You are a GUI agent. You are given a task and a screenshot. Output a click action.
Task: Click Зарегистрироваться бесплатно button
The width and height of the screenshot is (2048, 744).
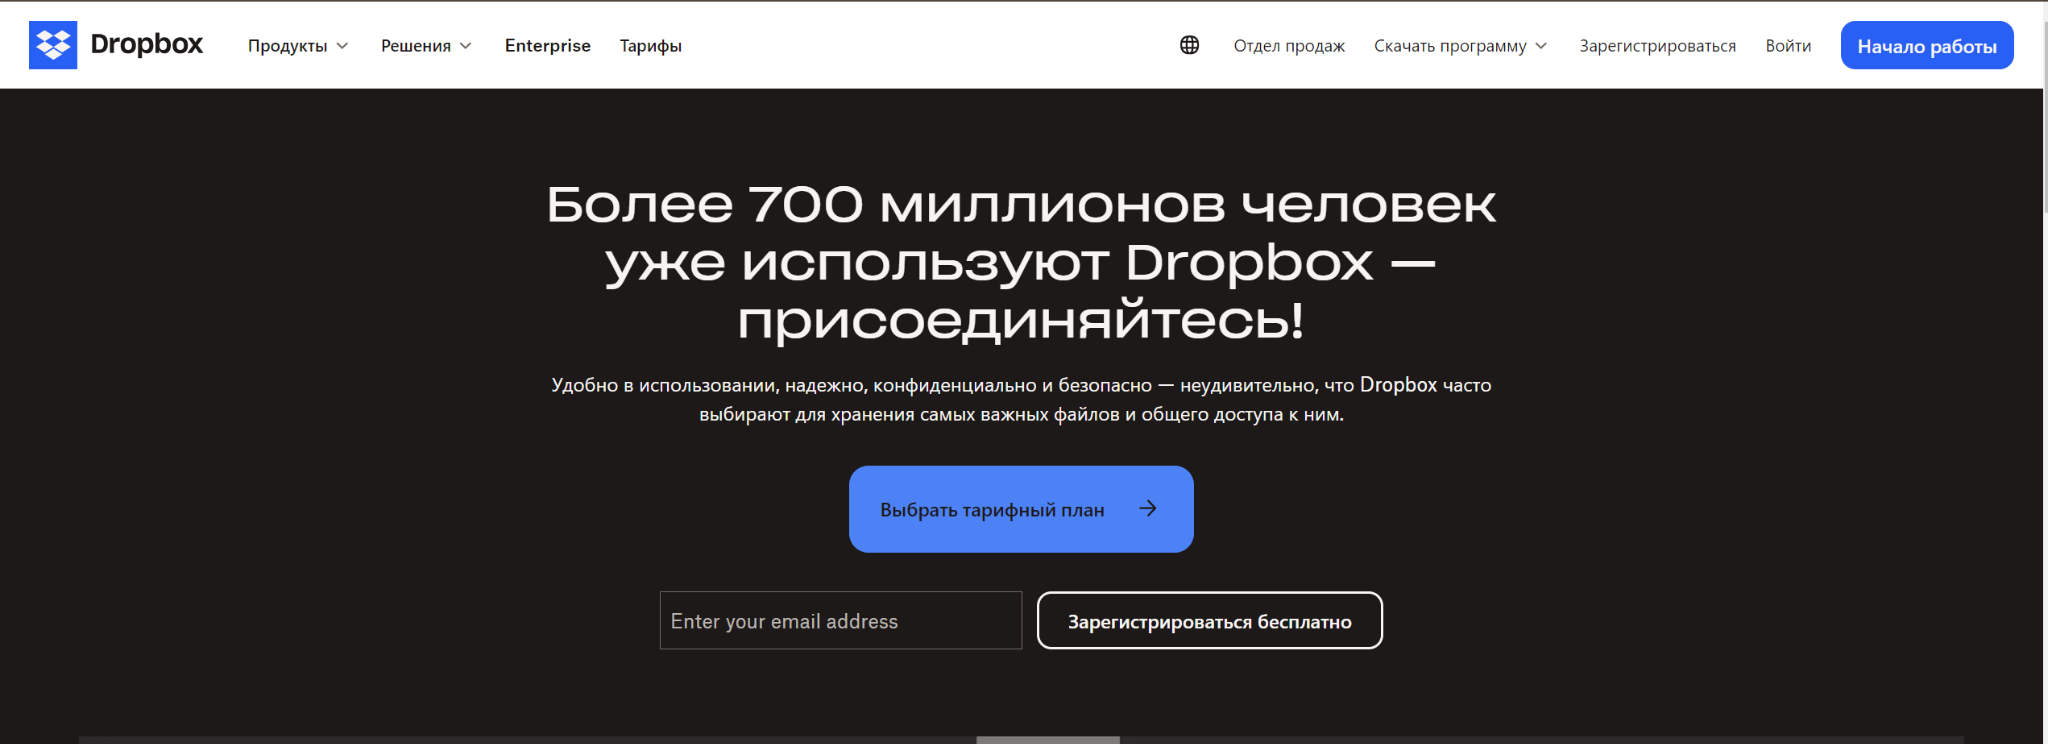pyautogui.click(x=1210, y=621)
